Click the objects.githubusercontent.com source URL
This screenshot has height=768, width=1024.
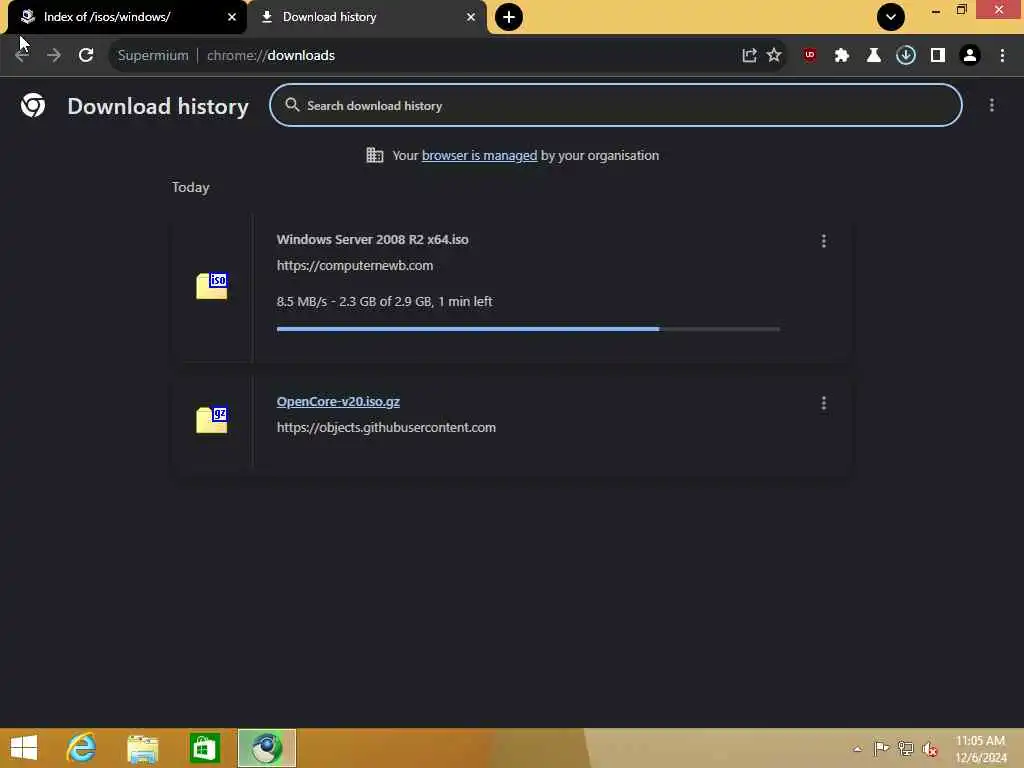[x=386, y=428]
